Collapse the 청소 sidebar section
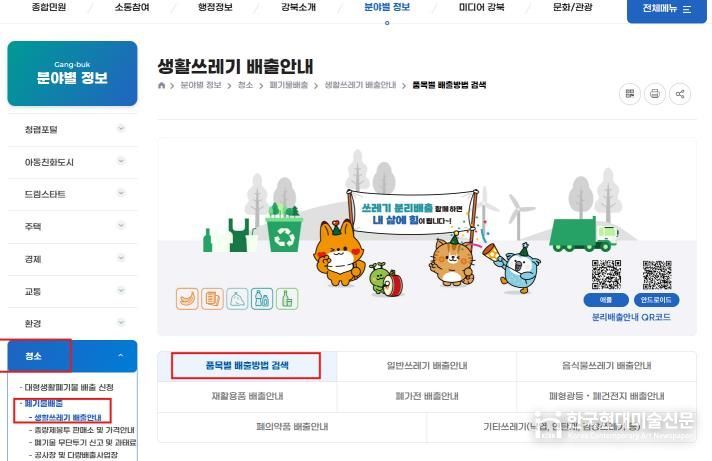712x461 pixels. pyautogui.click(x=72, y=356)
